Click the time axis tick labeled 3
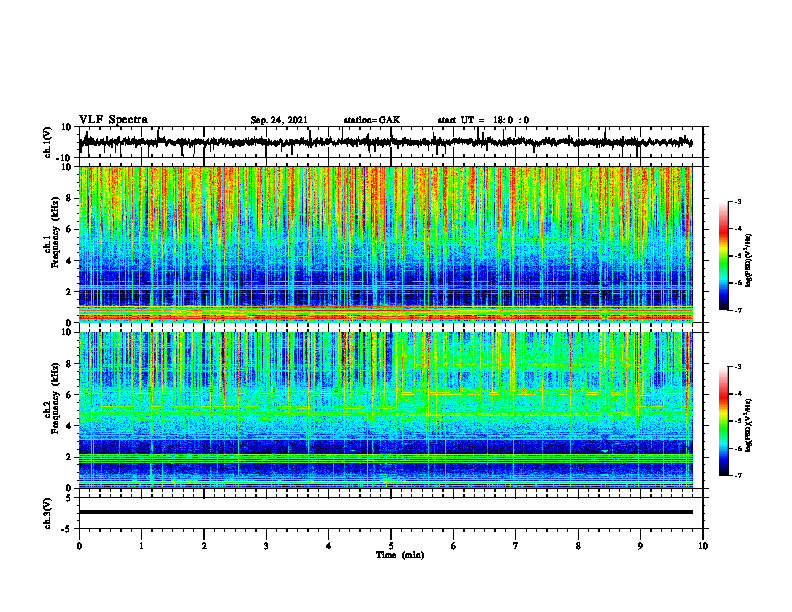Viewport: 792px width, 612px height. point(266,546)
